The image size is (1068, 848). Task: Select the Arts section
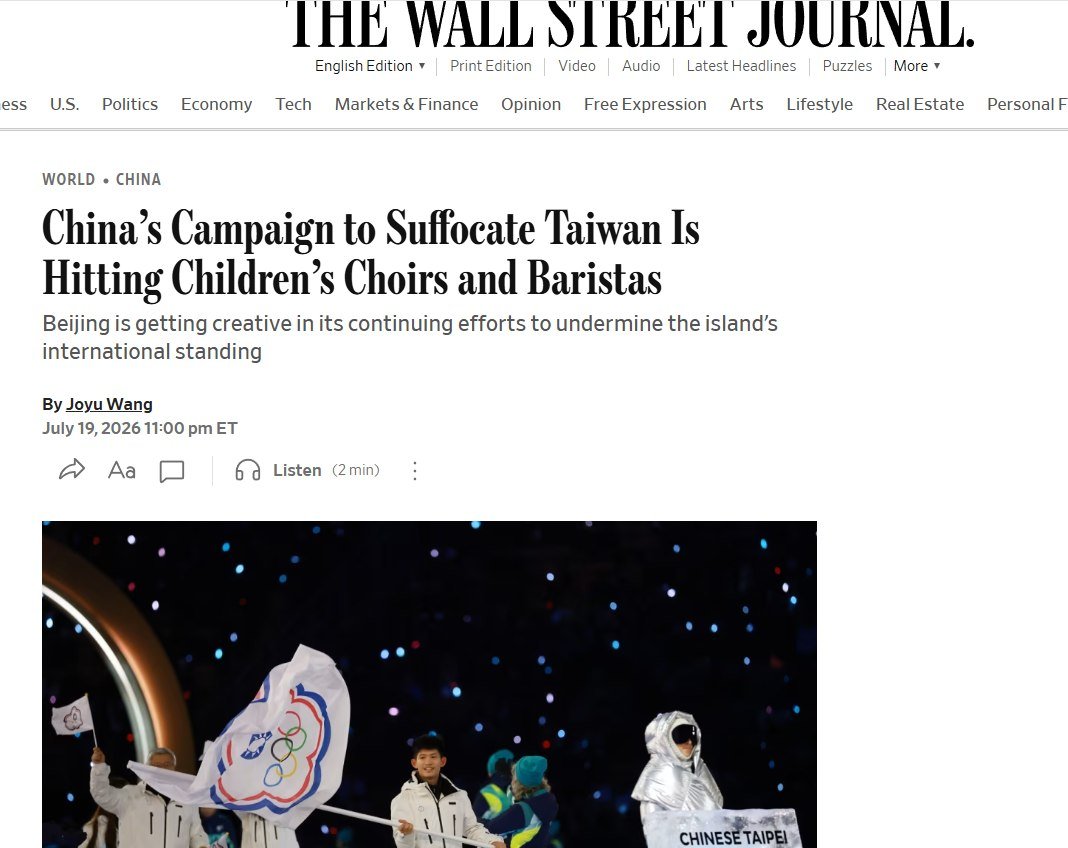[747, 104]
